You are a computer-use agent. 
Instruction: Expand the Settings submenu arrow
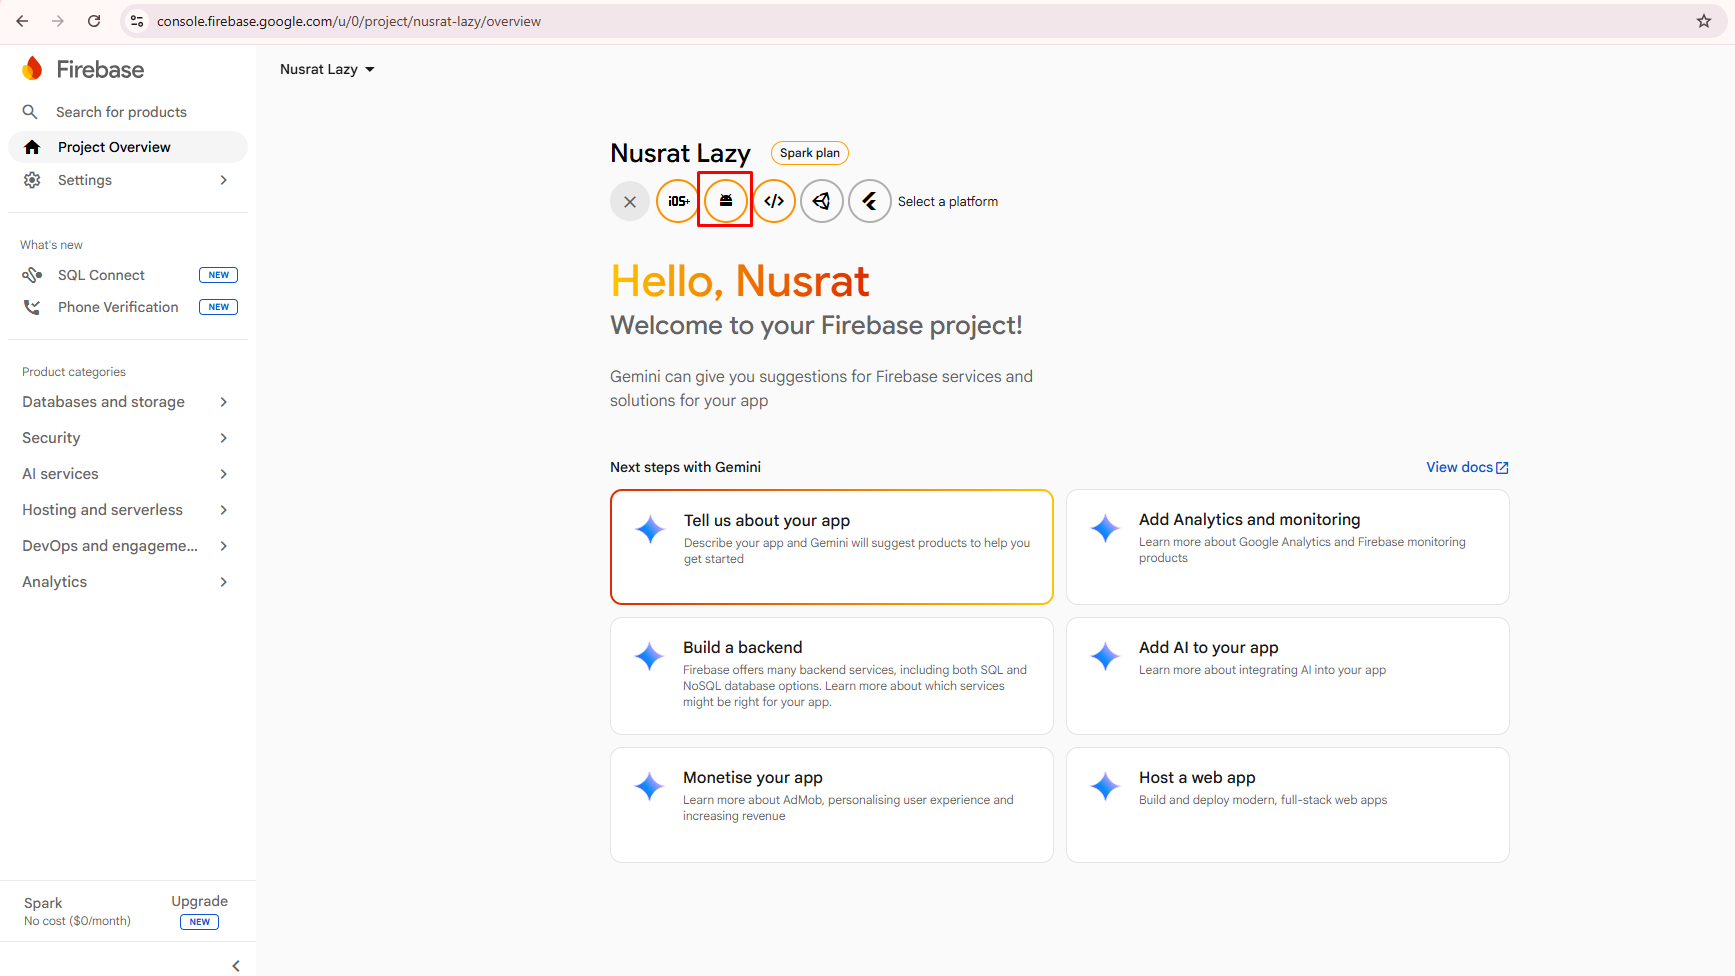[224, 180]
